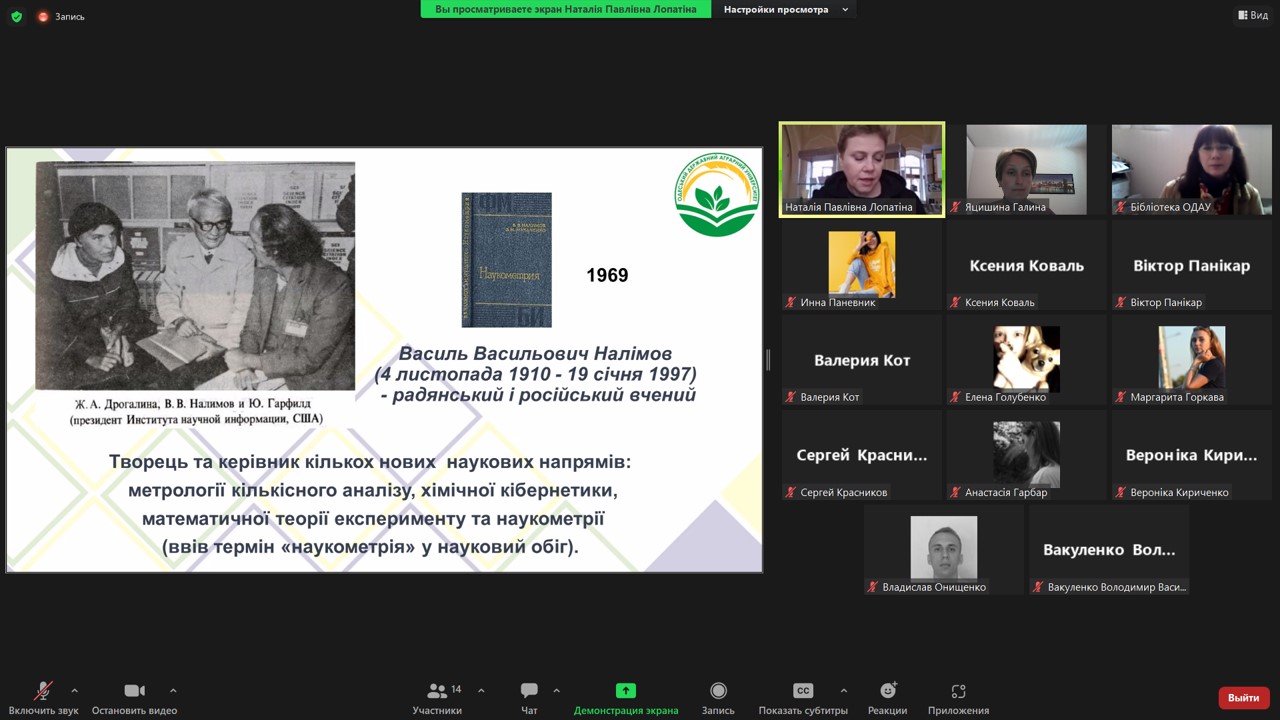The height and width of the screenshot is (720, 1280).
Task: Click divider handle between slide and gallery
Action: click(768, 360)
